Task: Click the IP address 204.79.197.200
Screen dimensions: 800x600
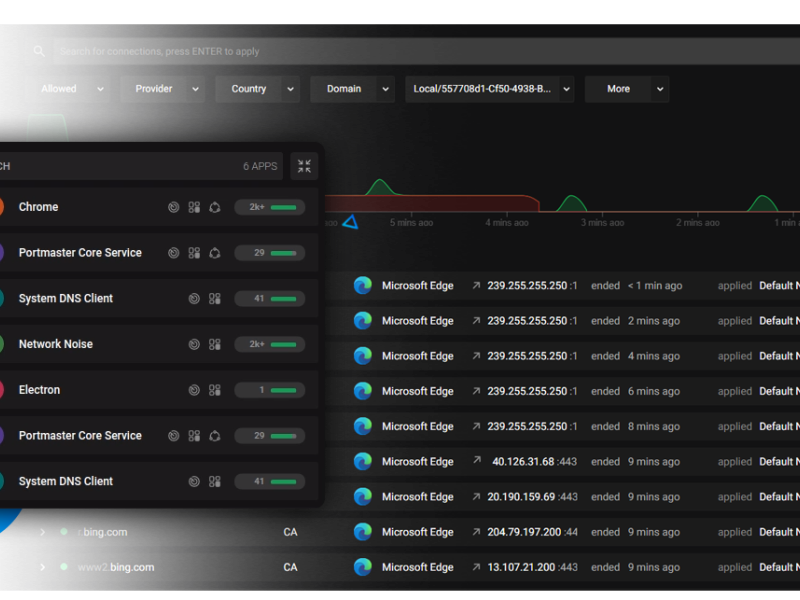Action: pos(524,532)
